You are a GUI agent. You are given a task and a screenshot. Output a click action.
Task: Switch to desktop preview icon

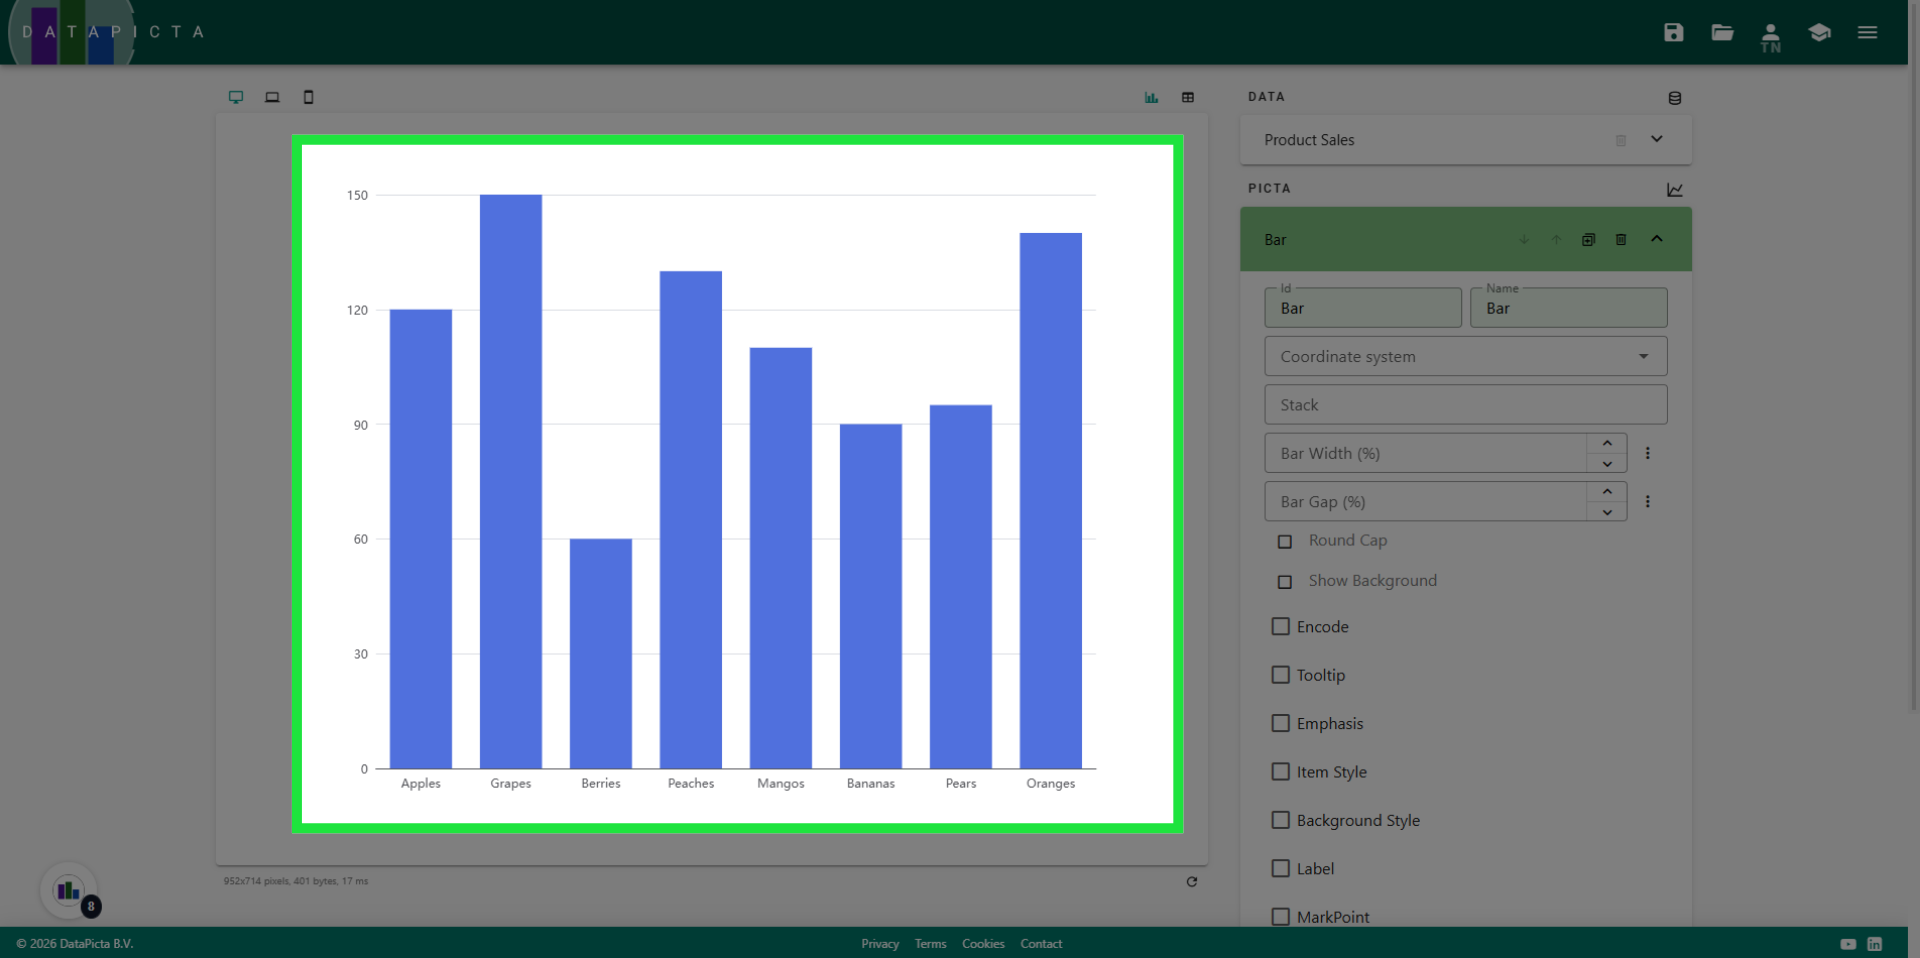pyautogui.click(x=236, y=97)
